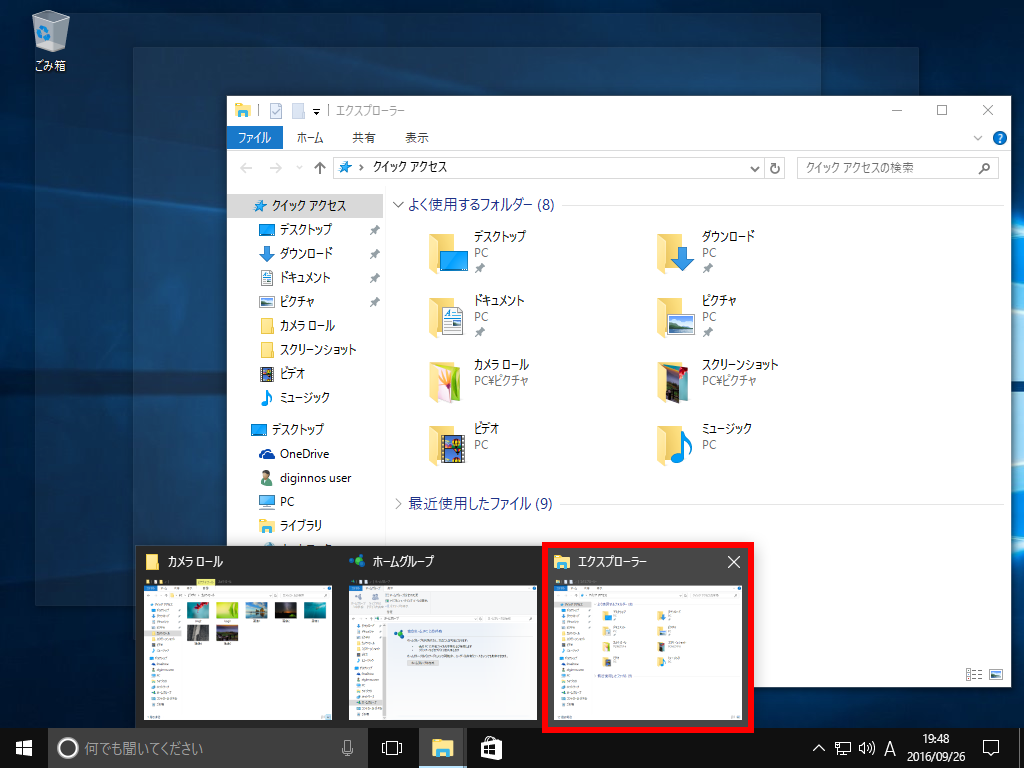Screen dimensions: 1024x768
Task: Open the Windows Store taskbar icon
Action: [x=491, y=748]
